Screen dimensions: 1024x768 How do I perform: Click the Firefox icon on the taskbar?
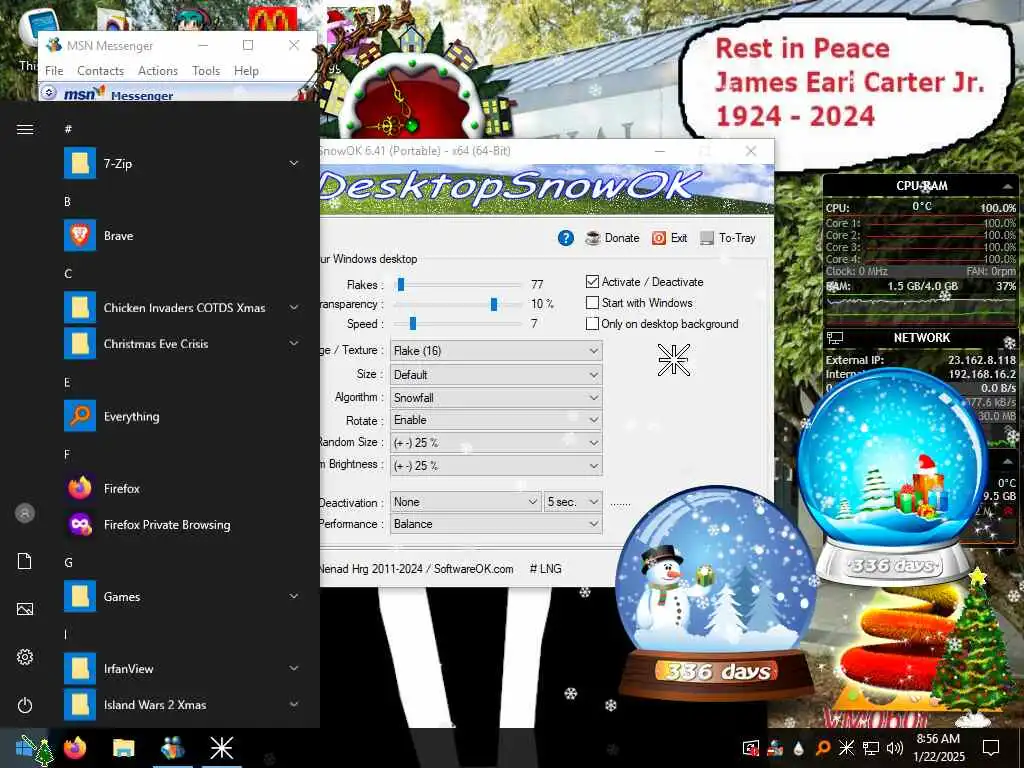[74, 747]
